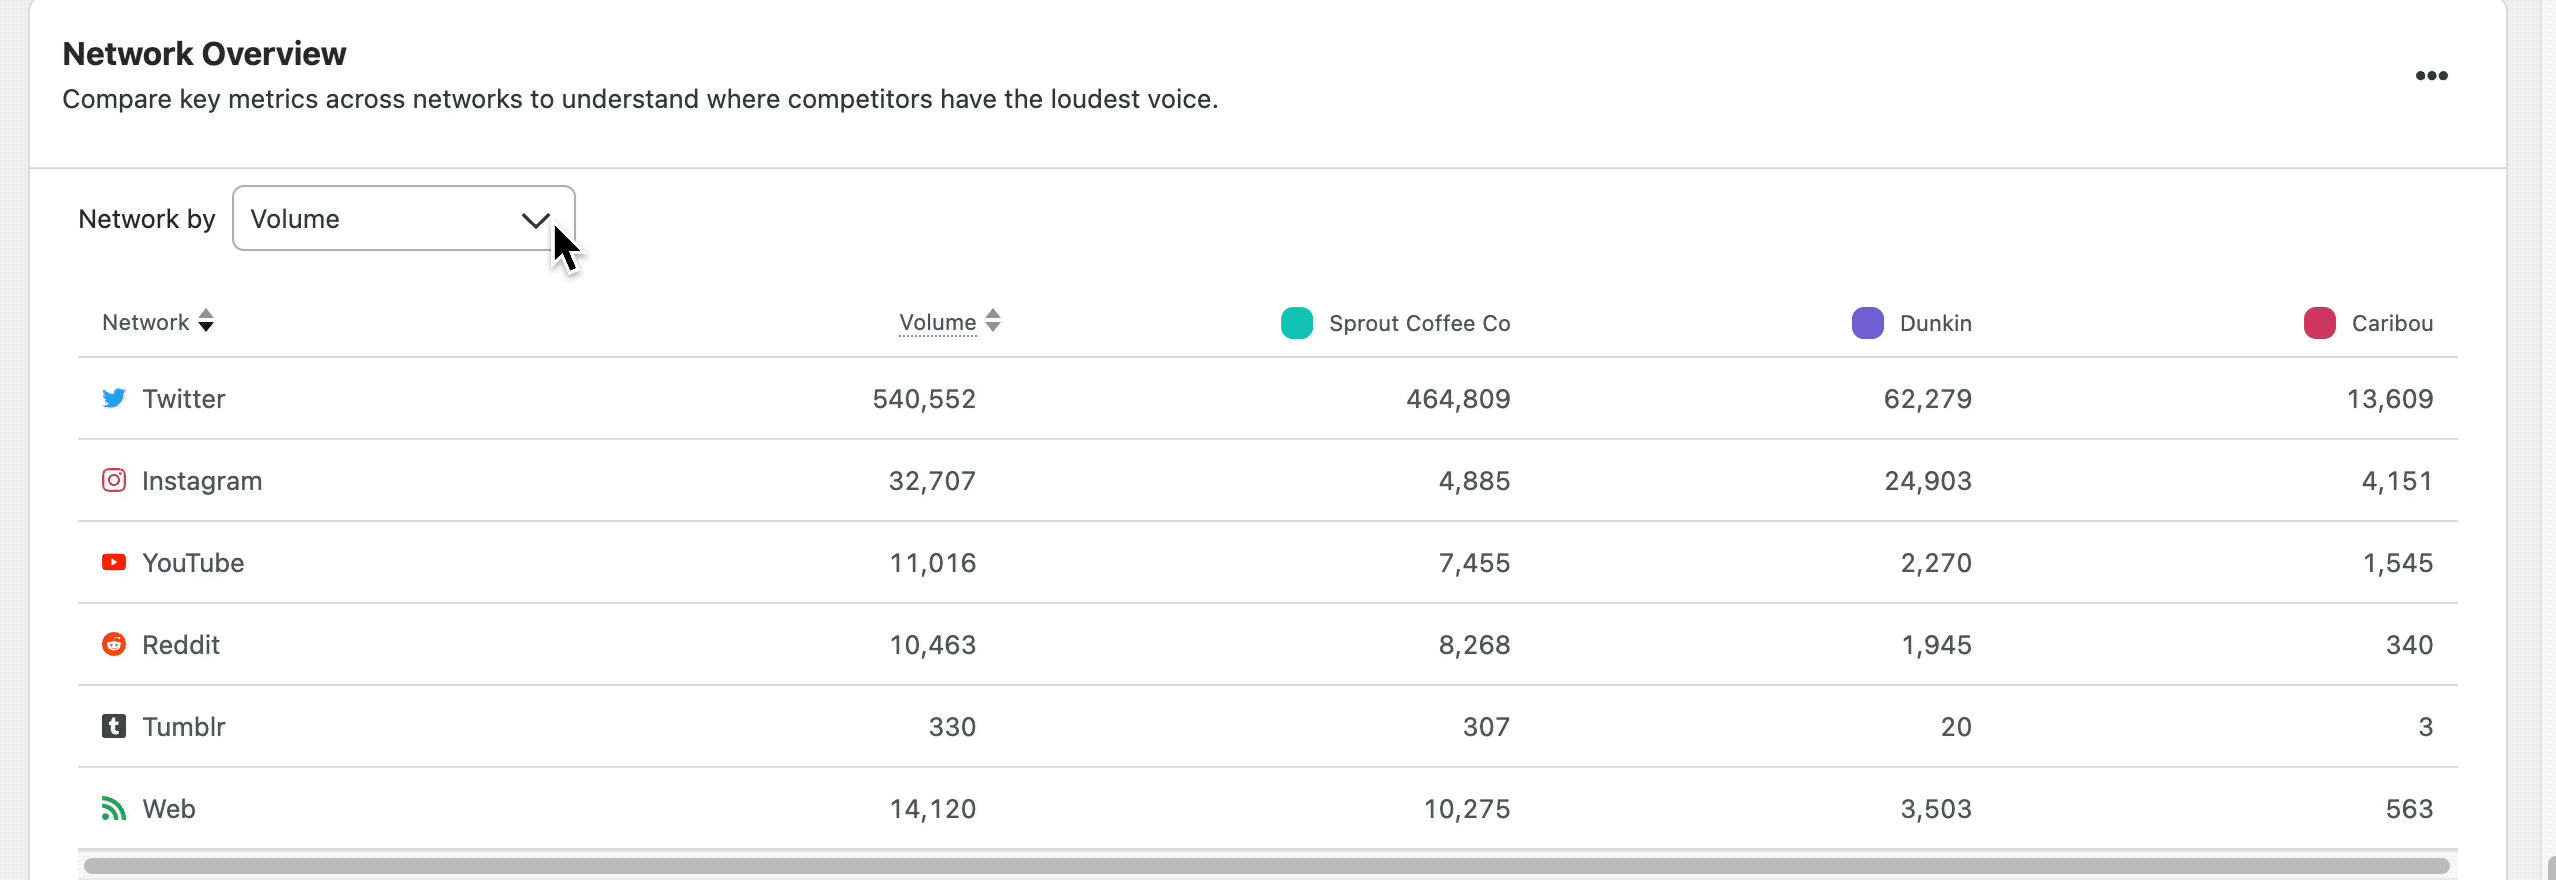The width and height of the screenshot is (2556, 880).
Task: Click Instagram Sprout value 4,885
Action: coord(1474,481)
